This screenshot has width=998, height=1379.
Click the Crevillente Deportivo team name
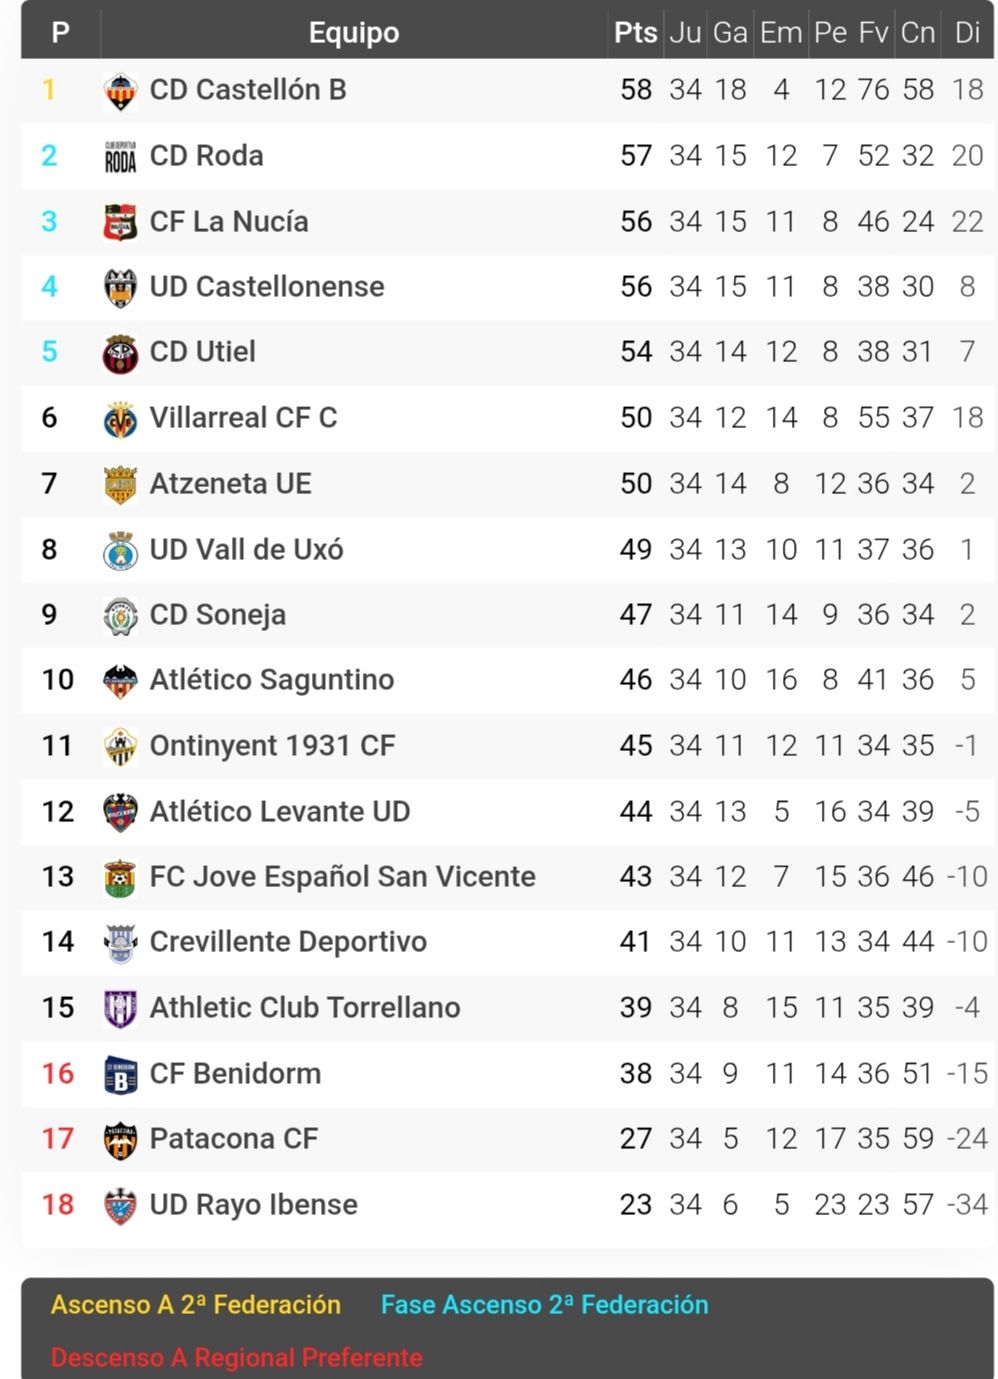pyautogui.click(x=288, y=942)
